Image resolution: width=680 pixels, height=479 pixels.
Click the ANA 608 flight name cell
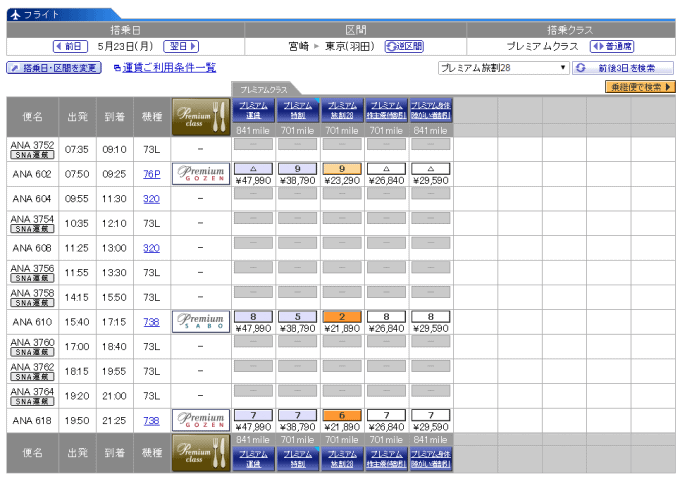[33, 248]
